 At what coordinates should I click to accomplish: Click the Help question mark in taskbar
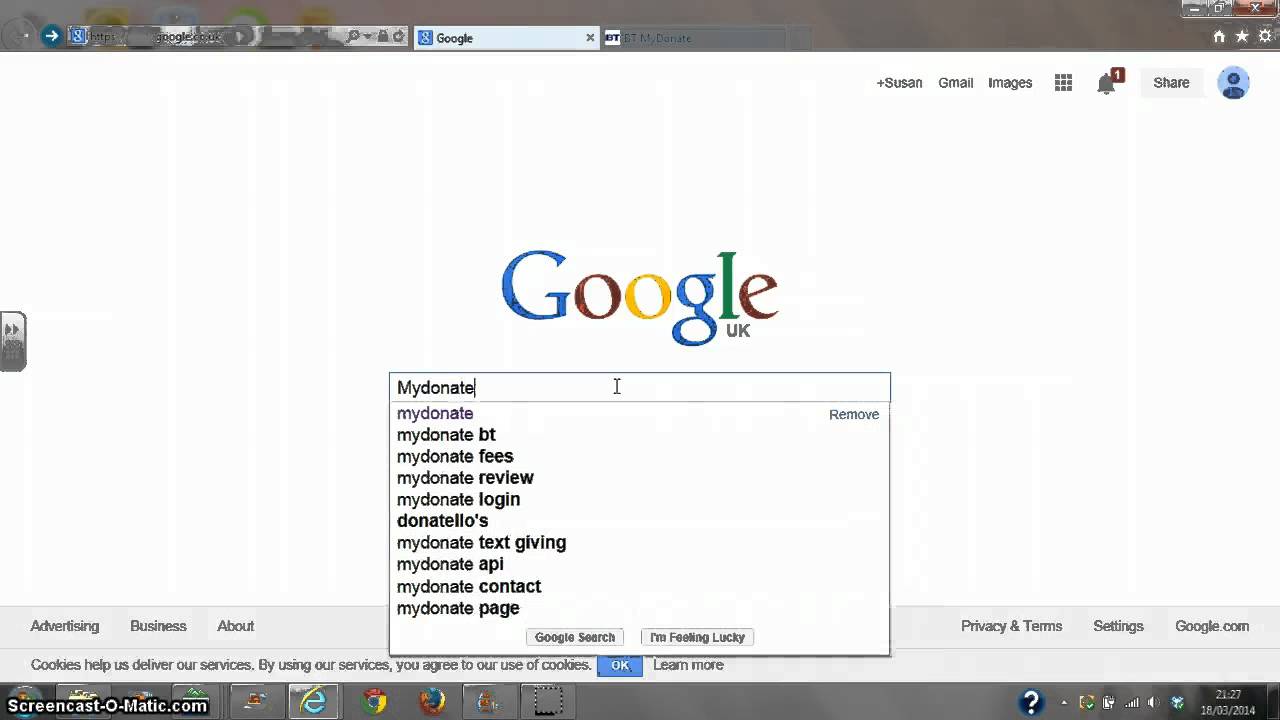[x=1031, y=701]
